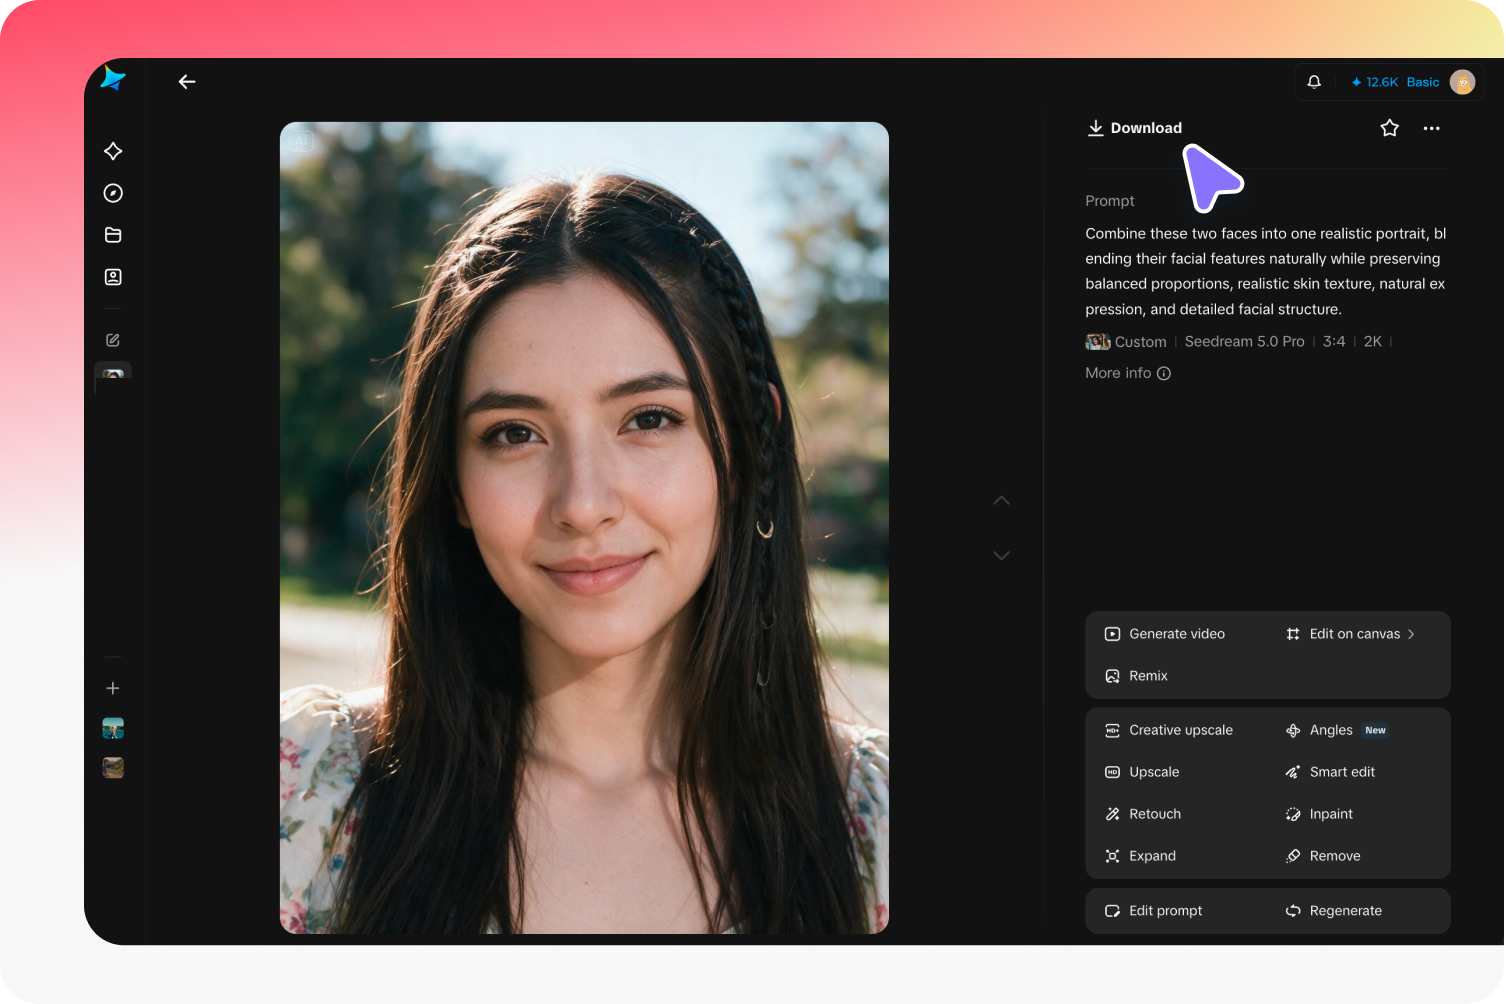Select the Inpaint tool
Screen dimensions: 1506x1004
[x=1319, y=814]
